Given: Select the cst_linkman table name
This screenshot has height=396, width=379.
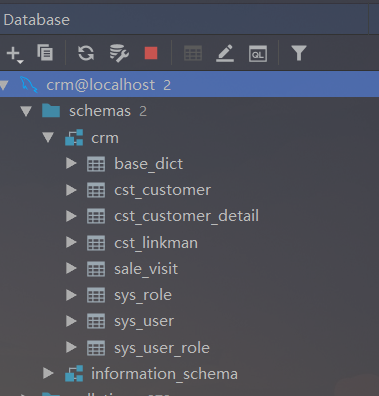Looking at the screenshot, I should (156, 243).
